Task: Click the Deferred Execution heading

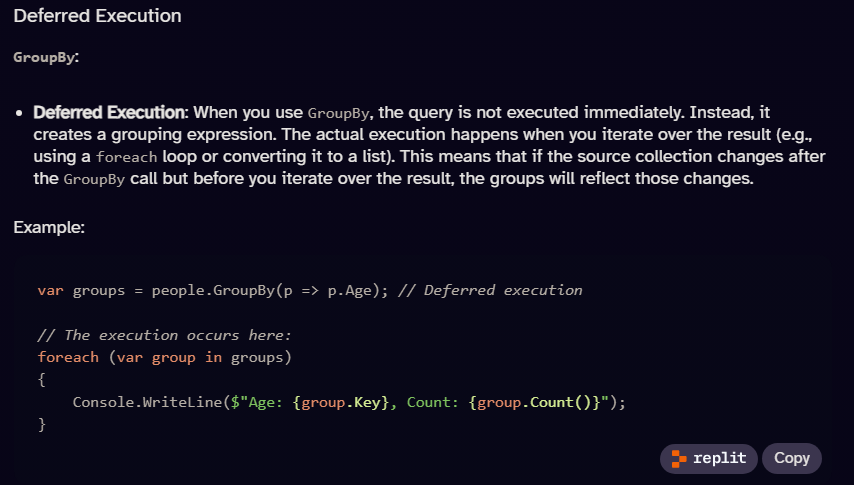Action: click(97, 16)
